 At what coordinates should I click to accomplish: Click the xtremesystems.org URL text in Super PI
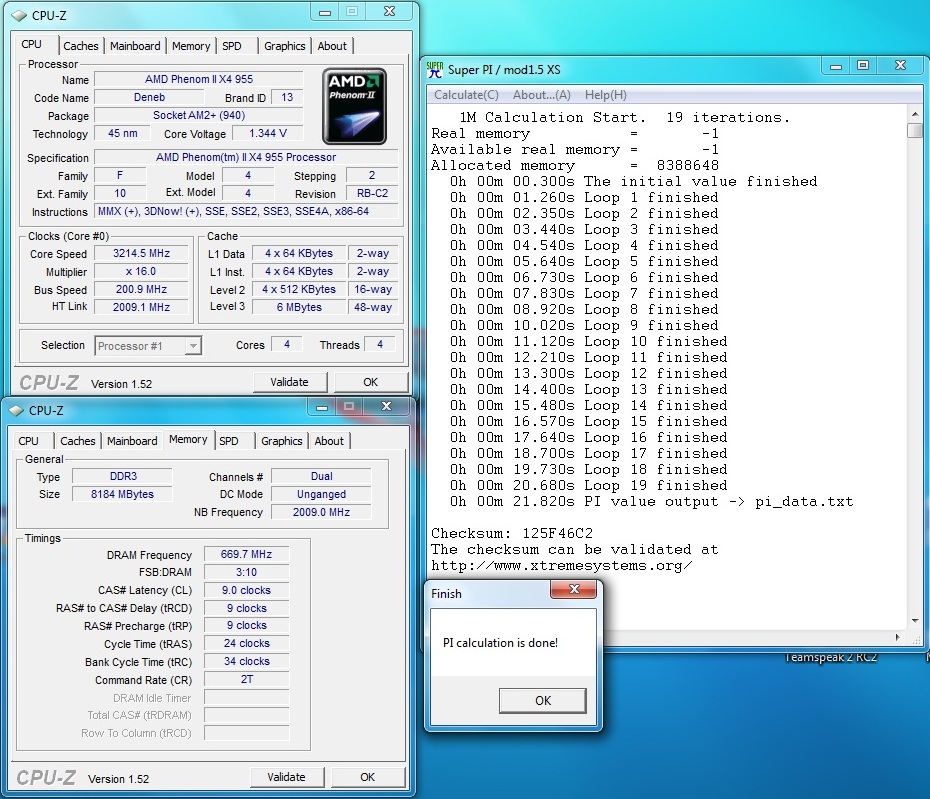click(x=561, y=565)
